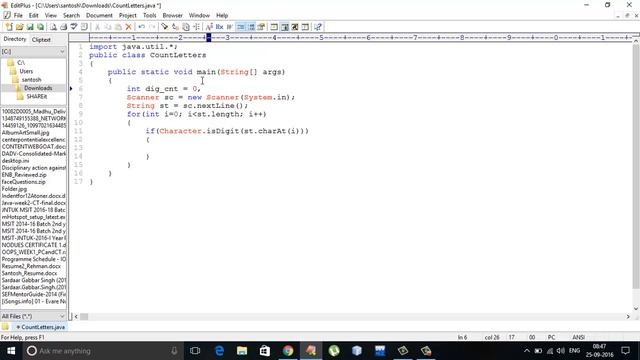
Task: Click the Find toolbar icon
Action: pos(164,27)
